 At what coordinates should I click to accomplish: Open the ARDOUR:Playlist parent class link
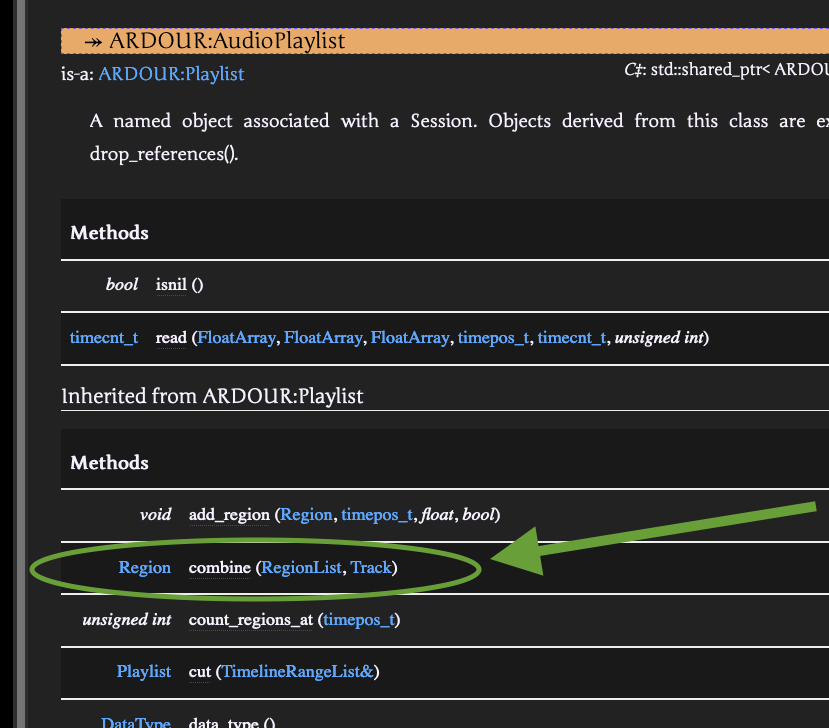click(171, 74)
